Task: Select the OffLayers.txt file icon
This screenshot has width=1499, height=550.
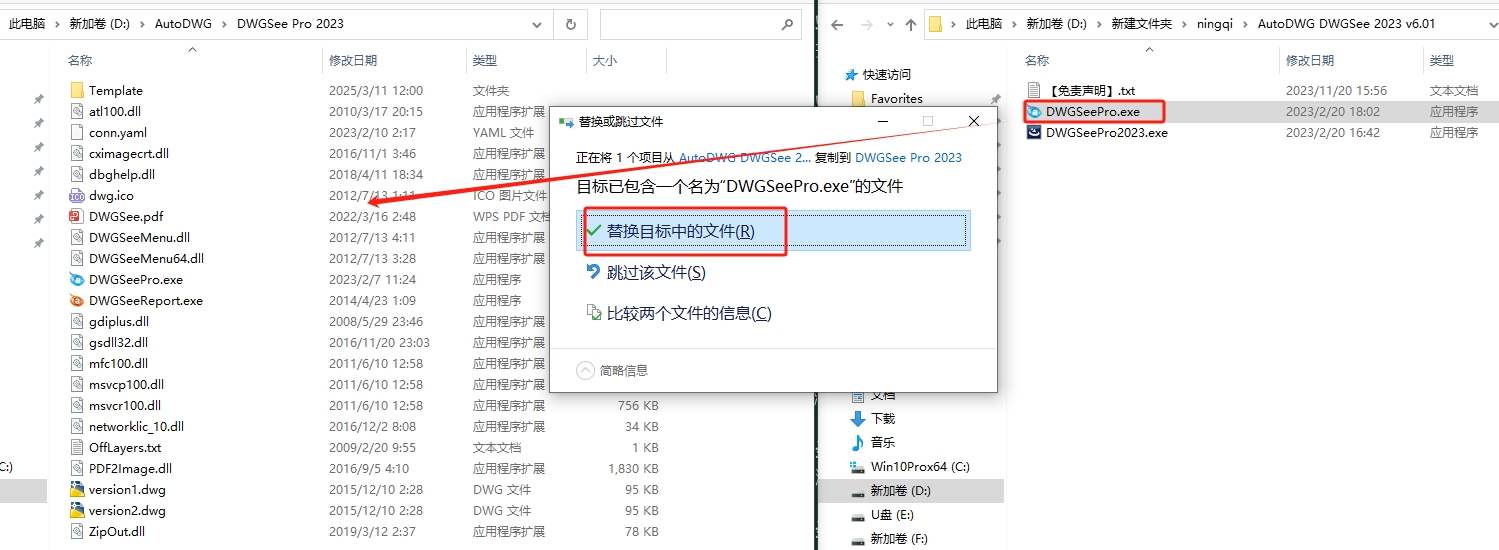Action: [78, 447]
